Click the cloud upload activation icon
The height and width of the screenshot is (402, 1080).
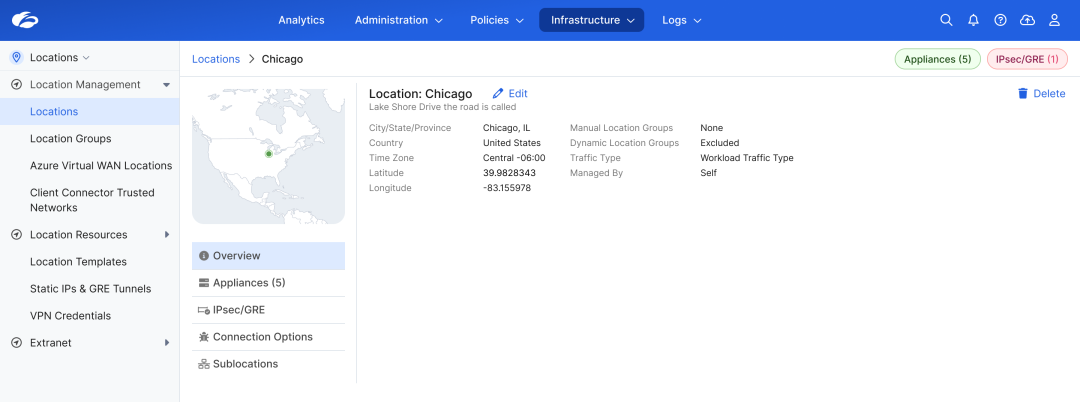tap(1027, 20)
